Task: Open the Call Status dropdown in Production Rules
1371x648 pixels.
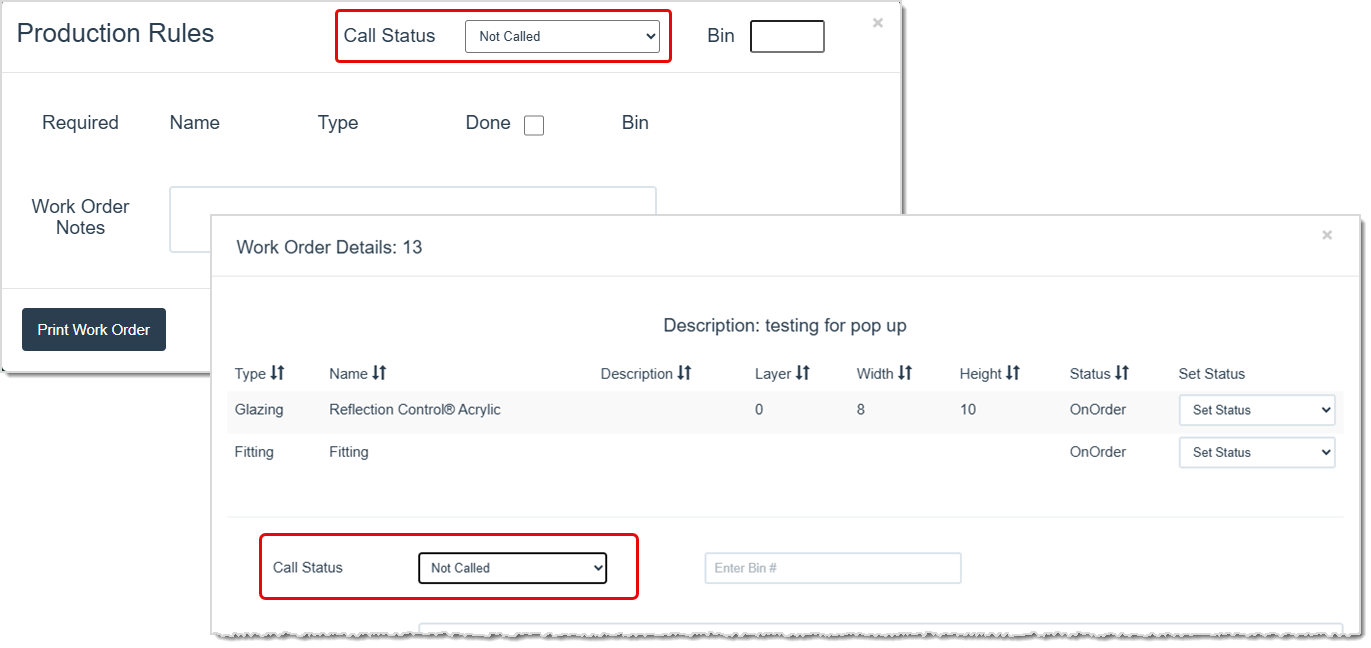Action: [x=563, y=36]
